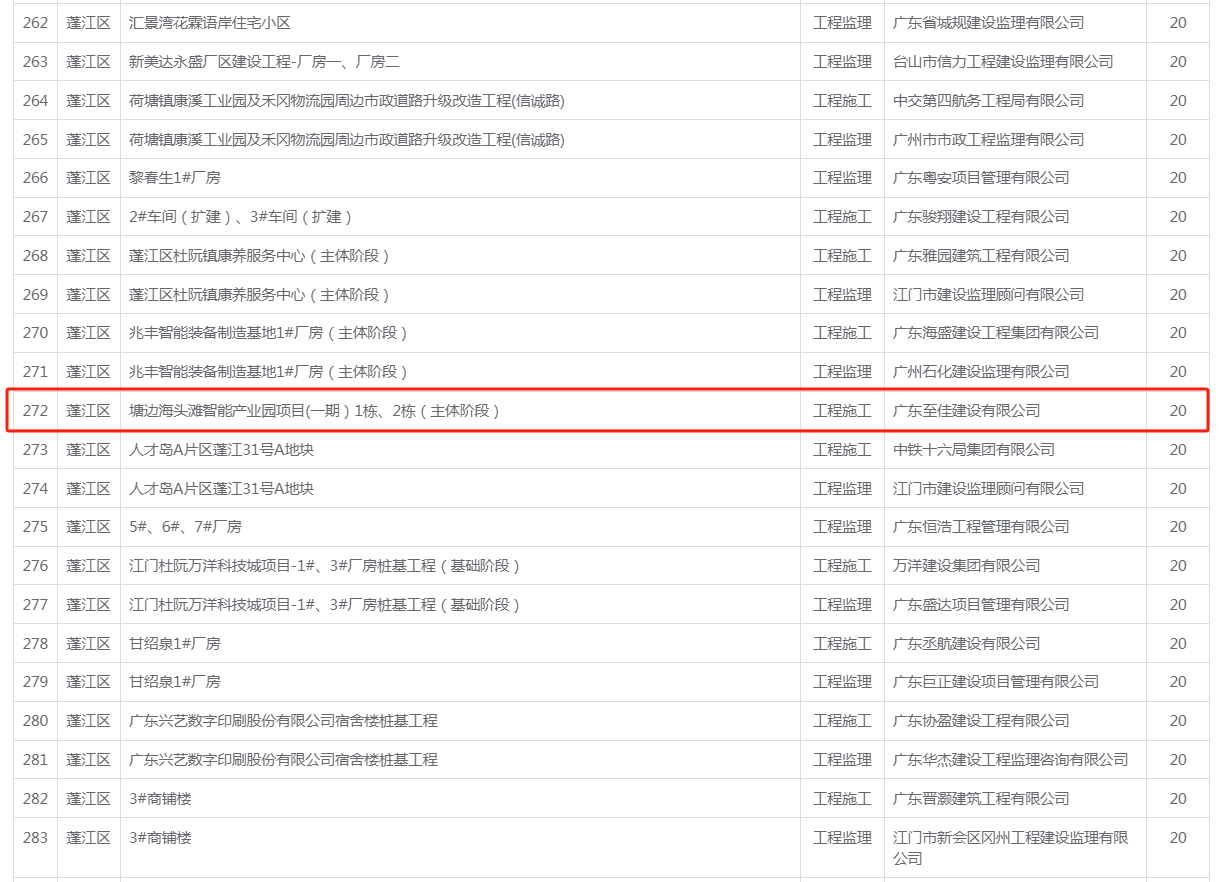Click project name 黎春生1#厂房
Image resolution: width=1227 pixels, height=882 pixels.
(175, 177)
